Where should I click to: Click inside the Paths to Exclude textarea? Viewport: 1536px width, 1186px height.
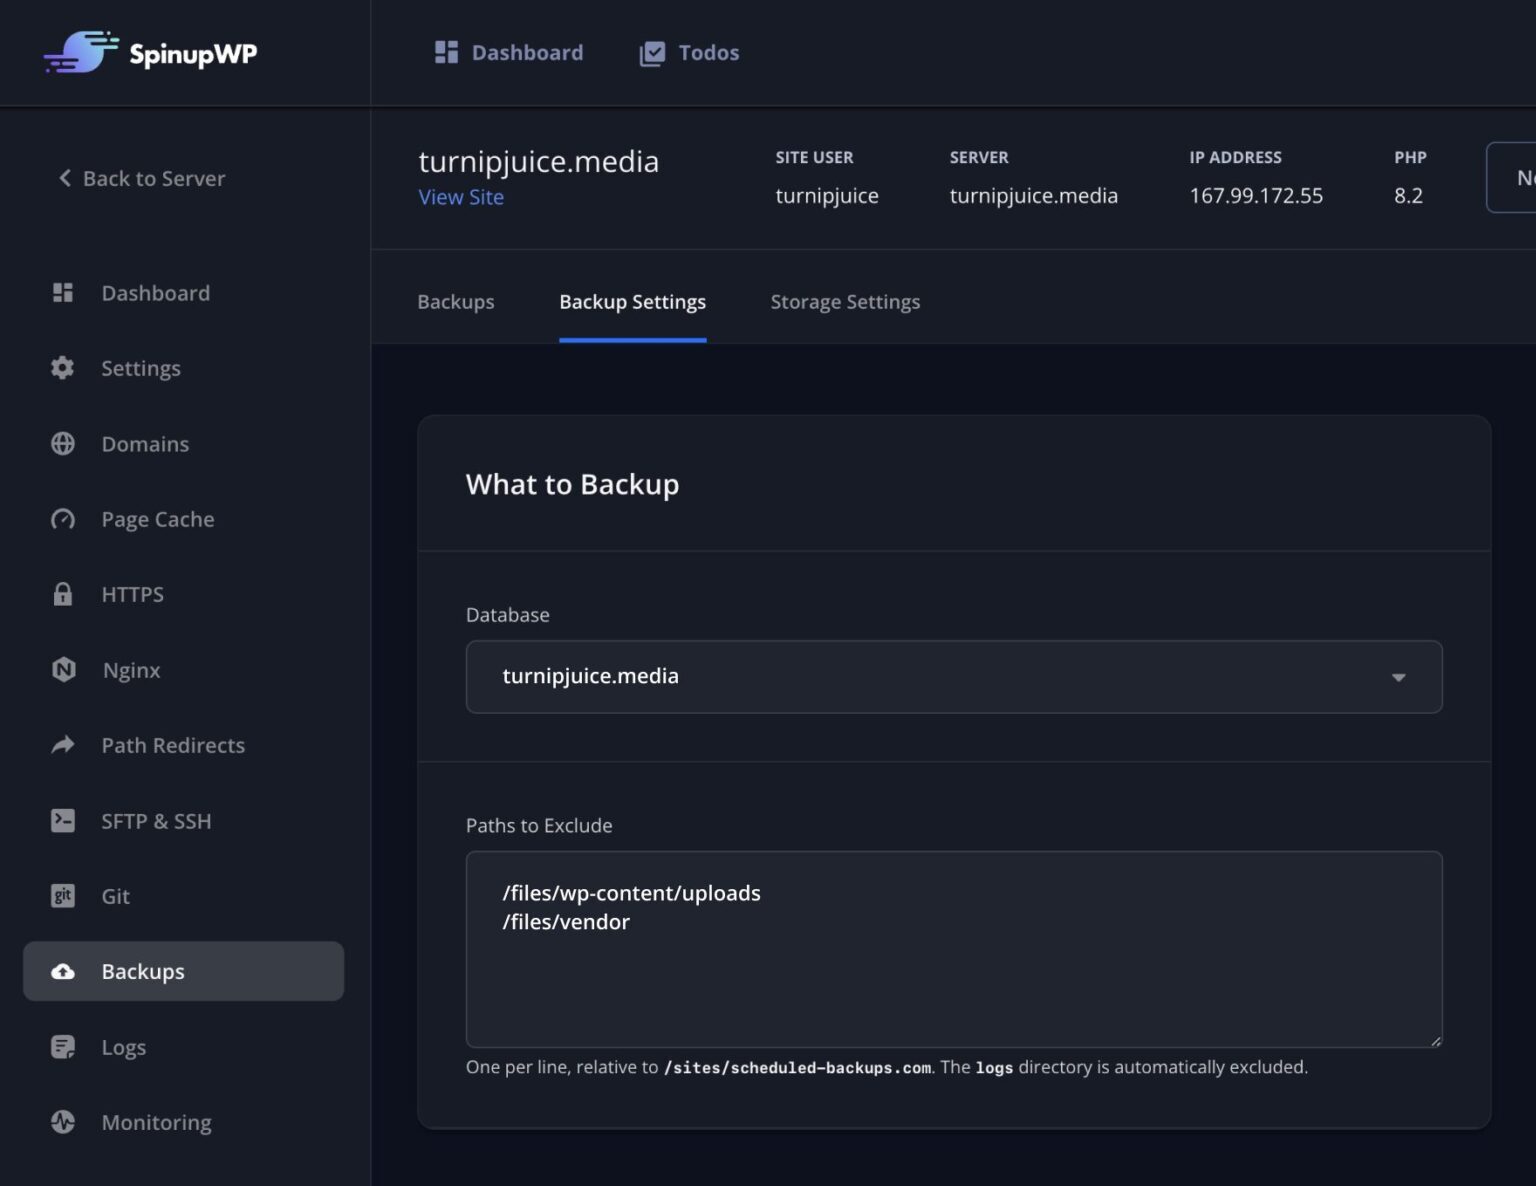click(954, 949)
